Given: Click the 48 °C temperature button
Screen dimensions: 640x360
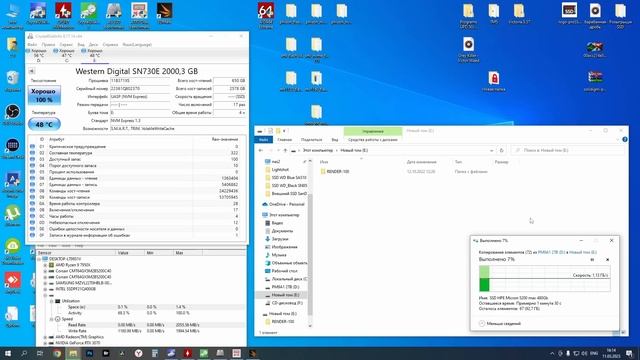Looking at the screenshot, I should 44,124.
